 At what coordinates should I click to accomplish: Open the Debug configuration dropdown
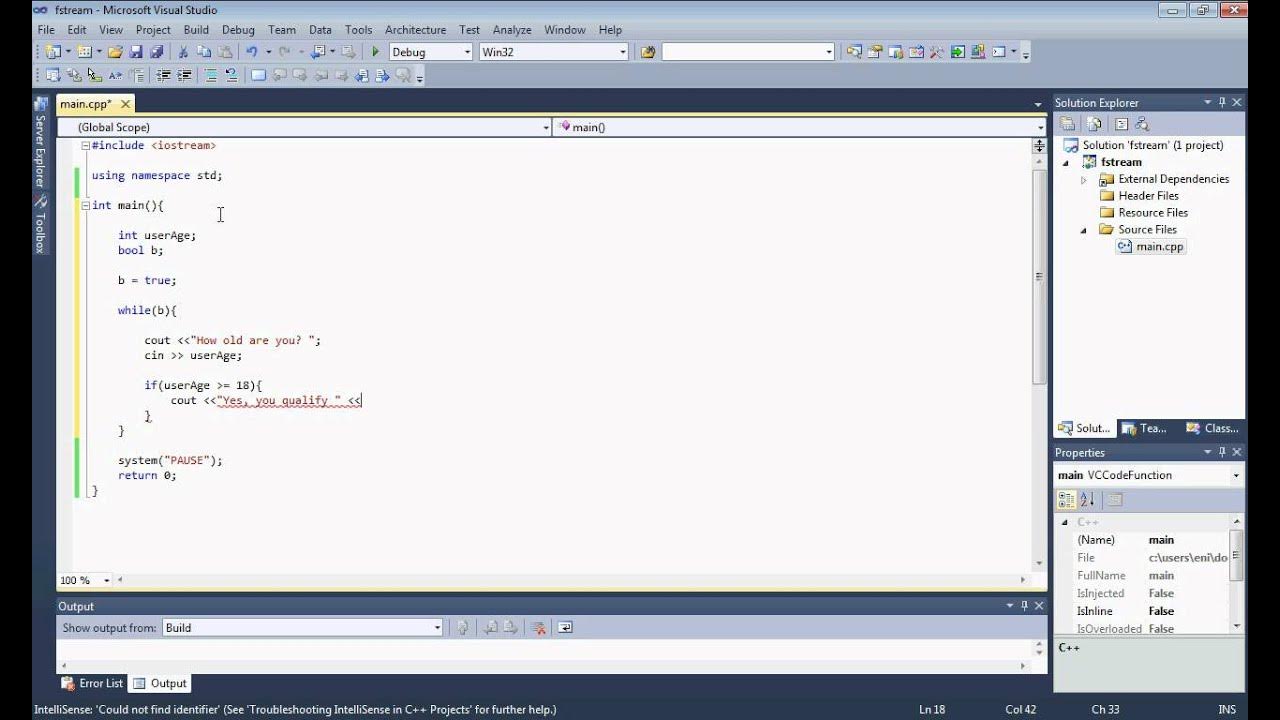466,52
